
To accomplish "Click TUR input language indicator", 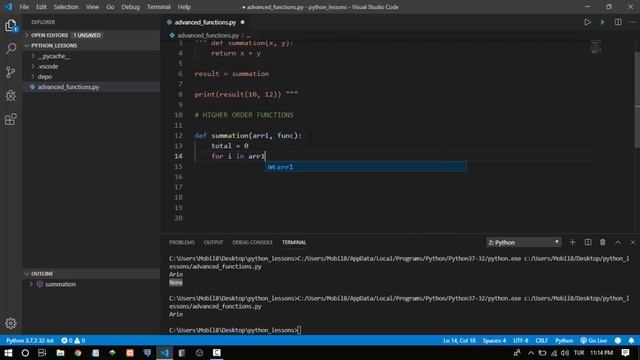I will pos(579,353).
